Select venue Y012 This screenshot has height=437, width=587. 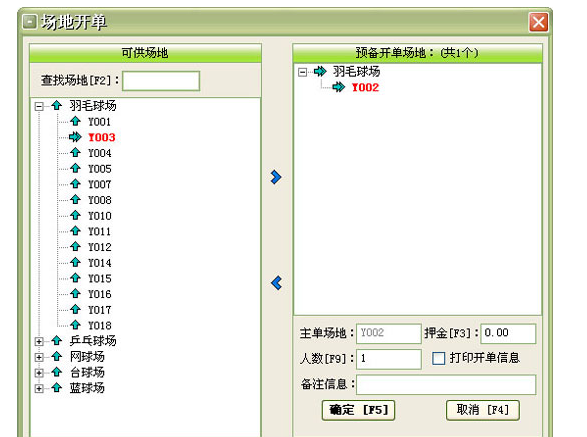point(100,248)
